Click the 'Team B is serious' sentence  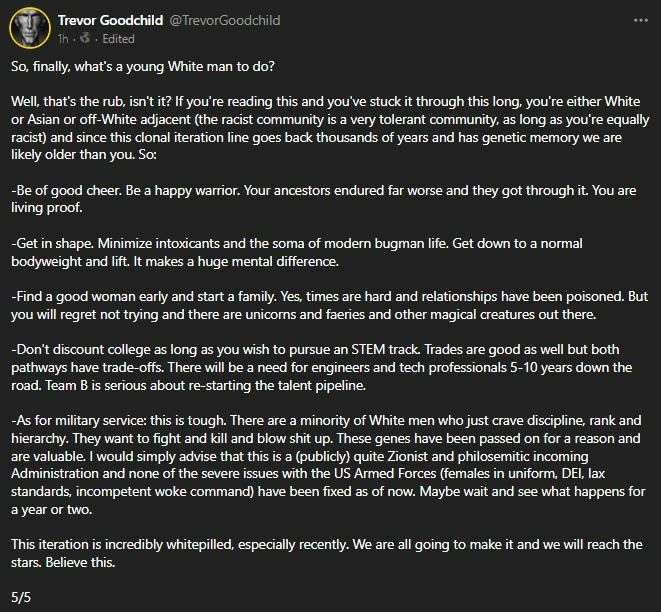[x=205, y=385]
